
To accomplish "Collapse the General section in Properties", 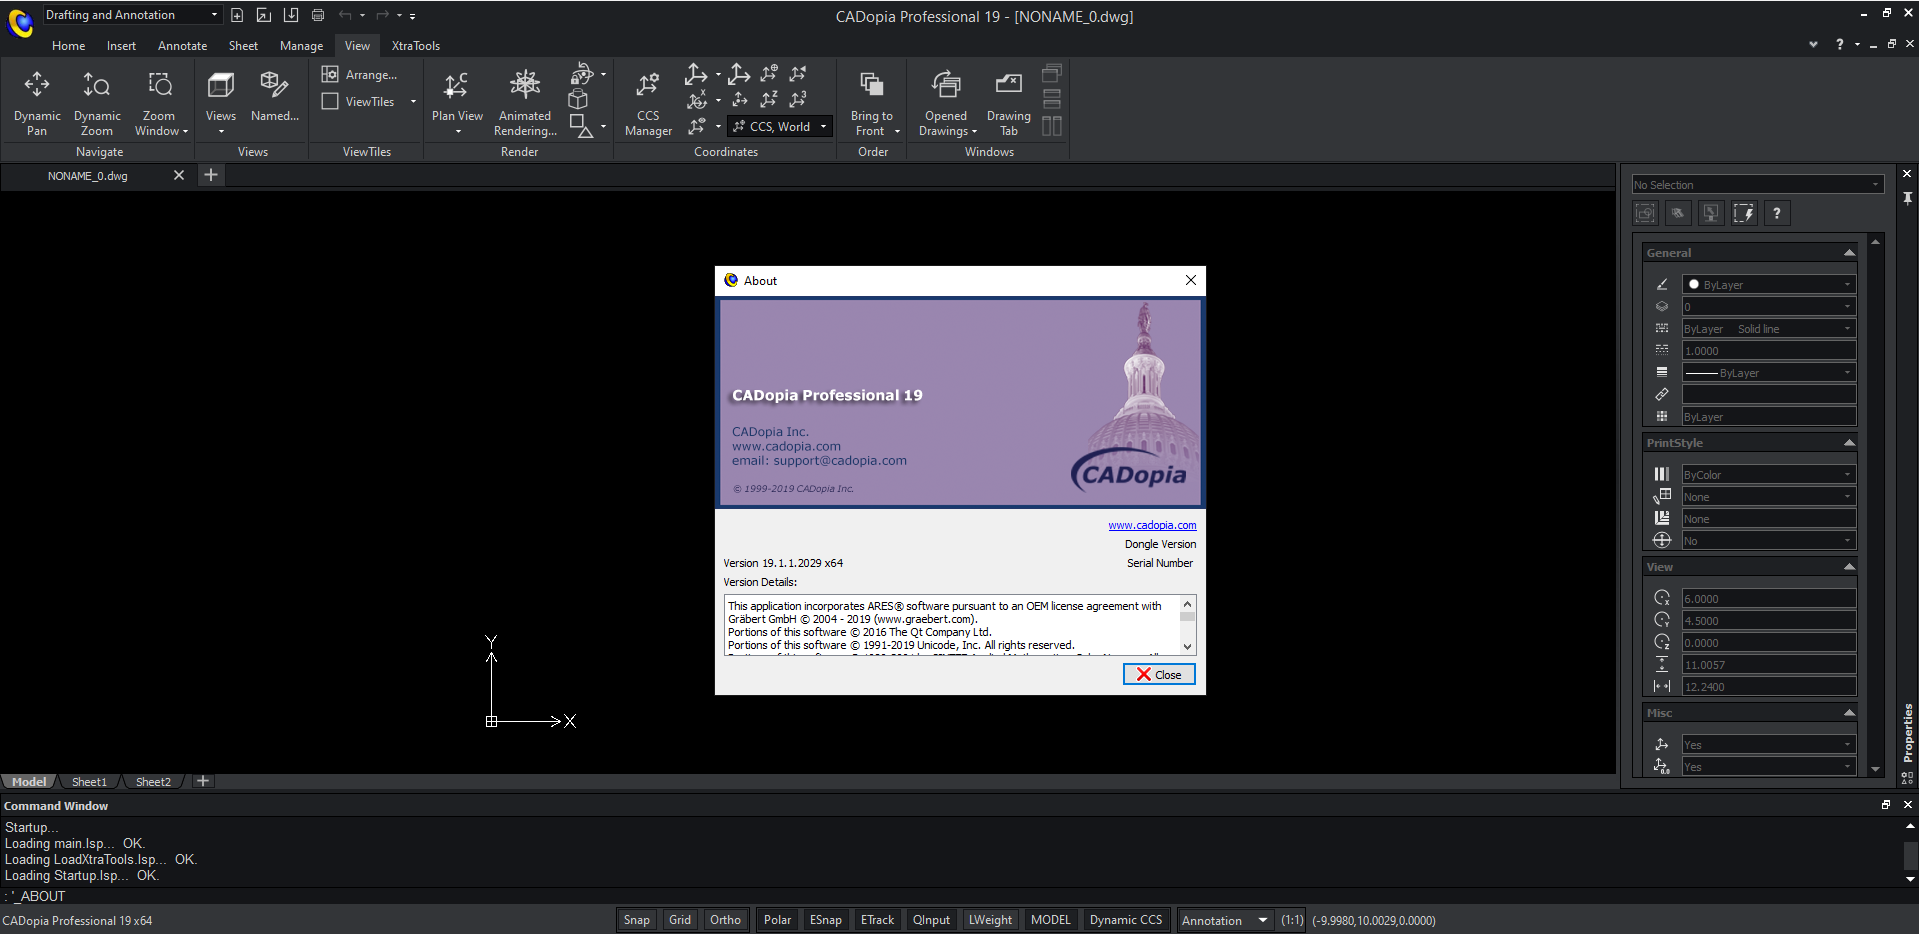I will tap(1847, 252).
